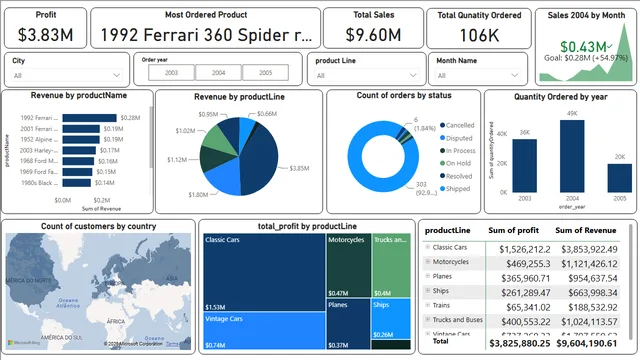Expand the Planes table row
Screen dimensions: 640x360
(x=427, y=276)
